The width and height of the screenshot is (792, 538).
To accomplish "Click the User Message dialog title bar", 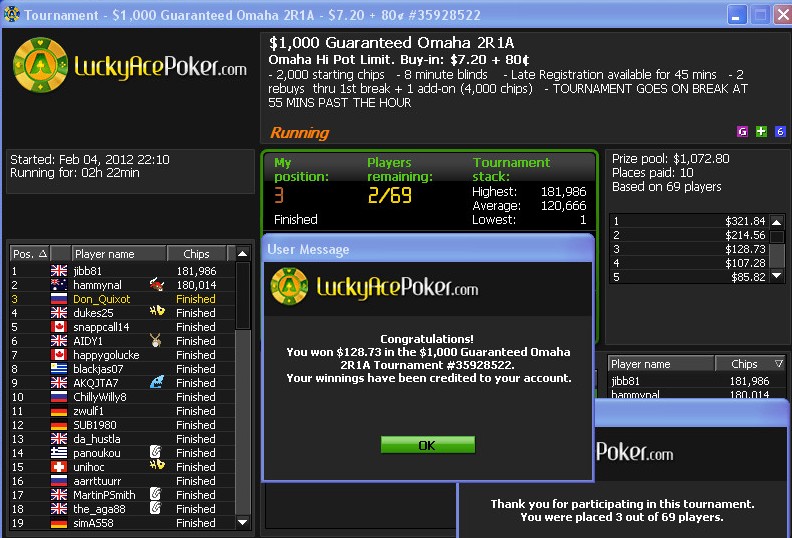I will coord(428,249).
